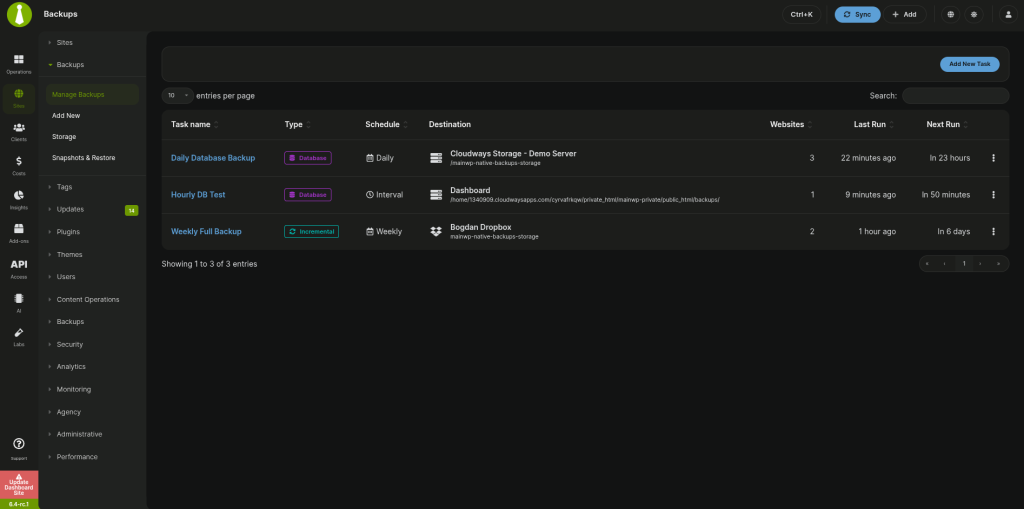Open the Costs dollar icon
The width and height of the screenshot is (1024, 509).
(19, 166)
